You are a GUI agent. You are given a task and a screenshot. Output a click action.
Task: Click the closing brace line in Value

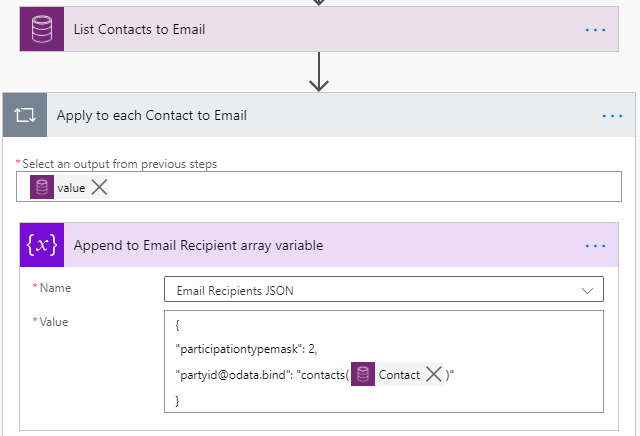[178, 400]
